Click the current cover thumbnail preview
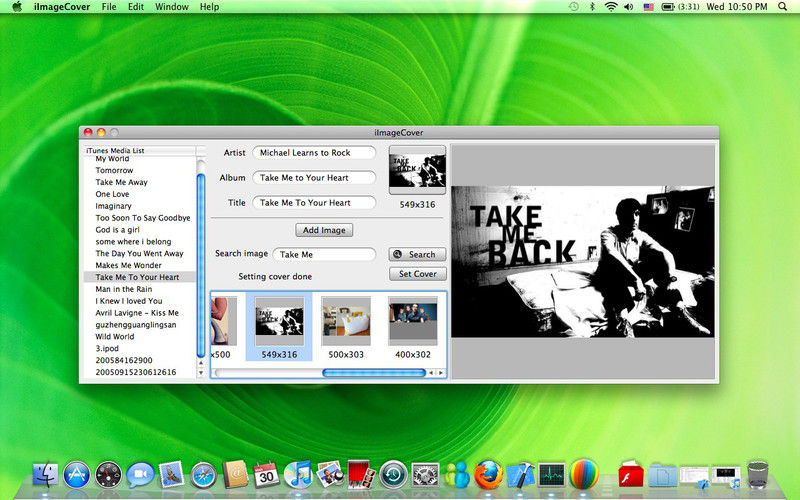Viewport: 800px width, 500px height. 417,170
